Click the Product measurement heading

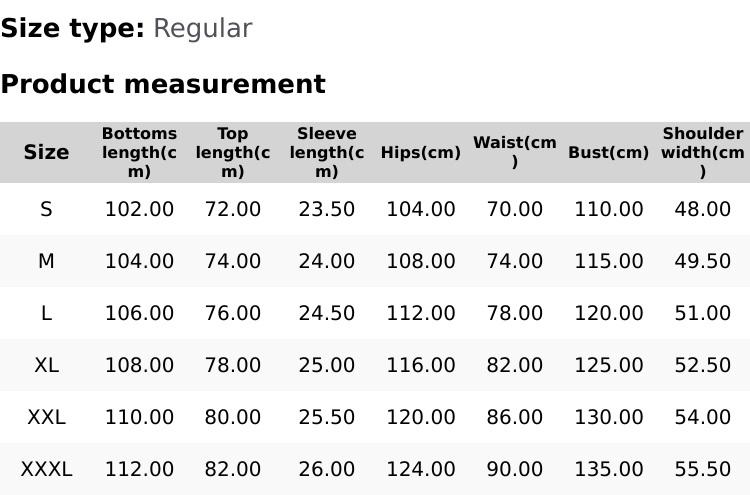tap(163, 84)
